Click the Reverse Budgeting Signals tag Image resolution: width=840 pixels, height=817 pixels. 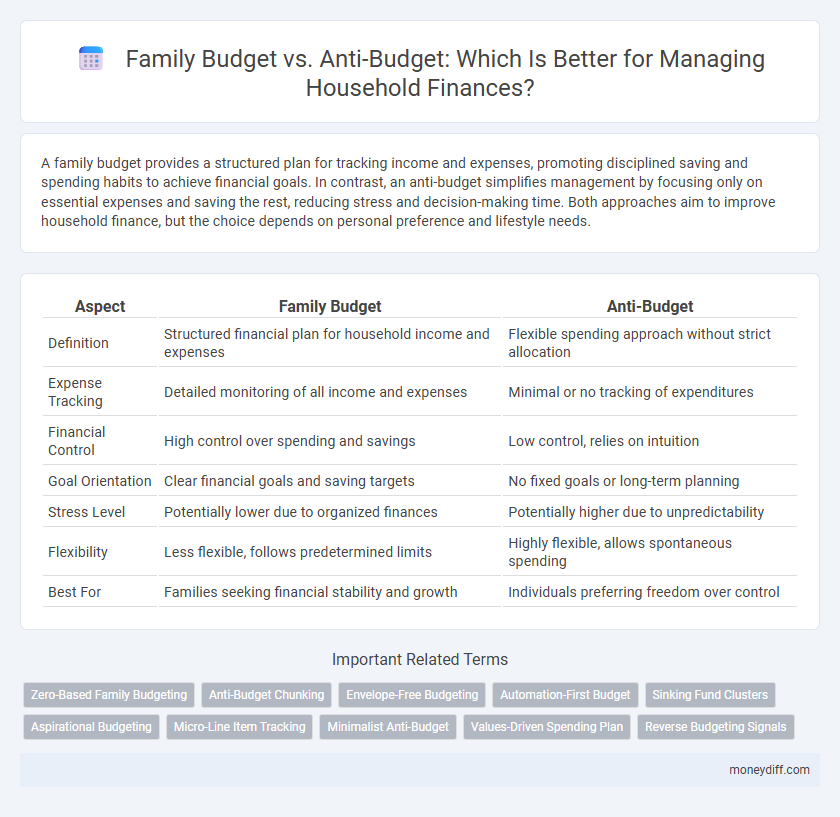[x=716, y=727]
